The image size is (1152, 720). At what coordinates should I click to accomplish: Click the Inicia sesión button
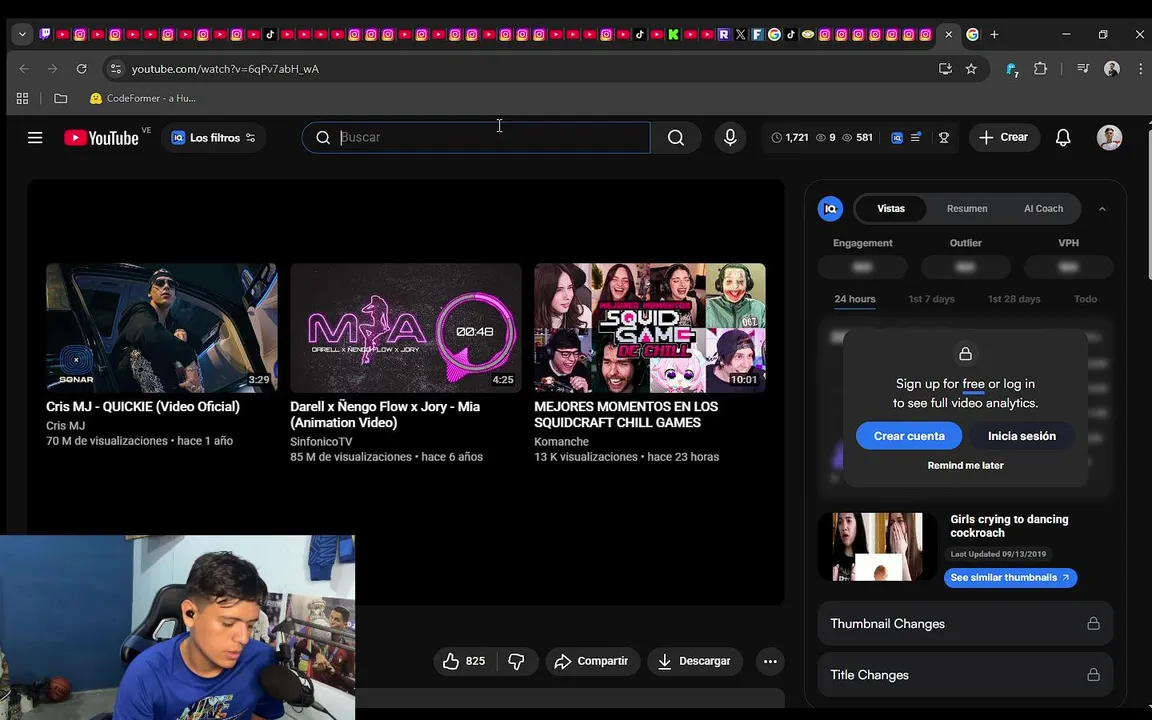[x=1021, y=436]
